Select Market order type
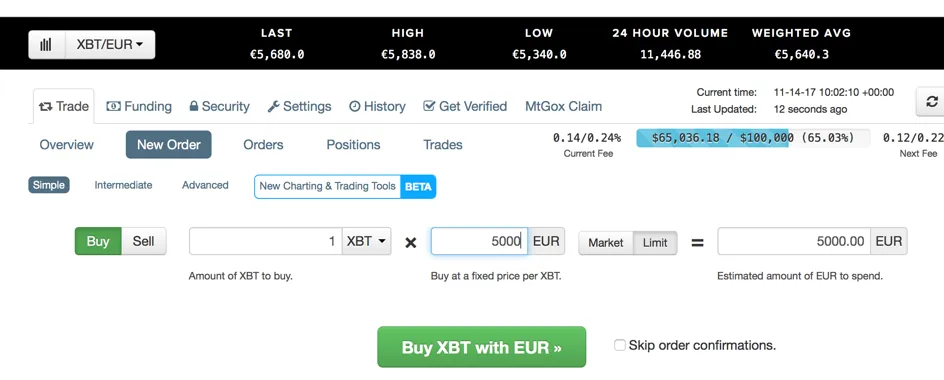Screen dimensions: 944x380 [606, 243]
